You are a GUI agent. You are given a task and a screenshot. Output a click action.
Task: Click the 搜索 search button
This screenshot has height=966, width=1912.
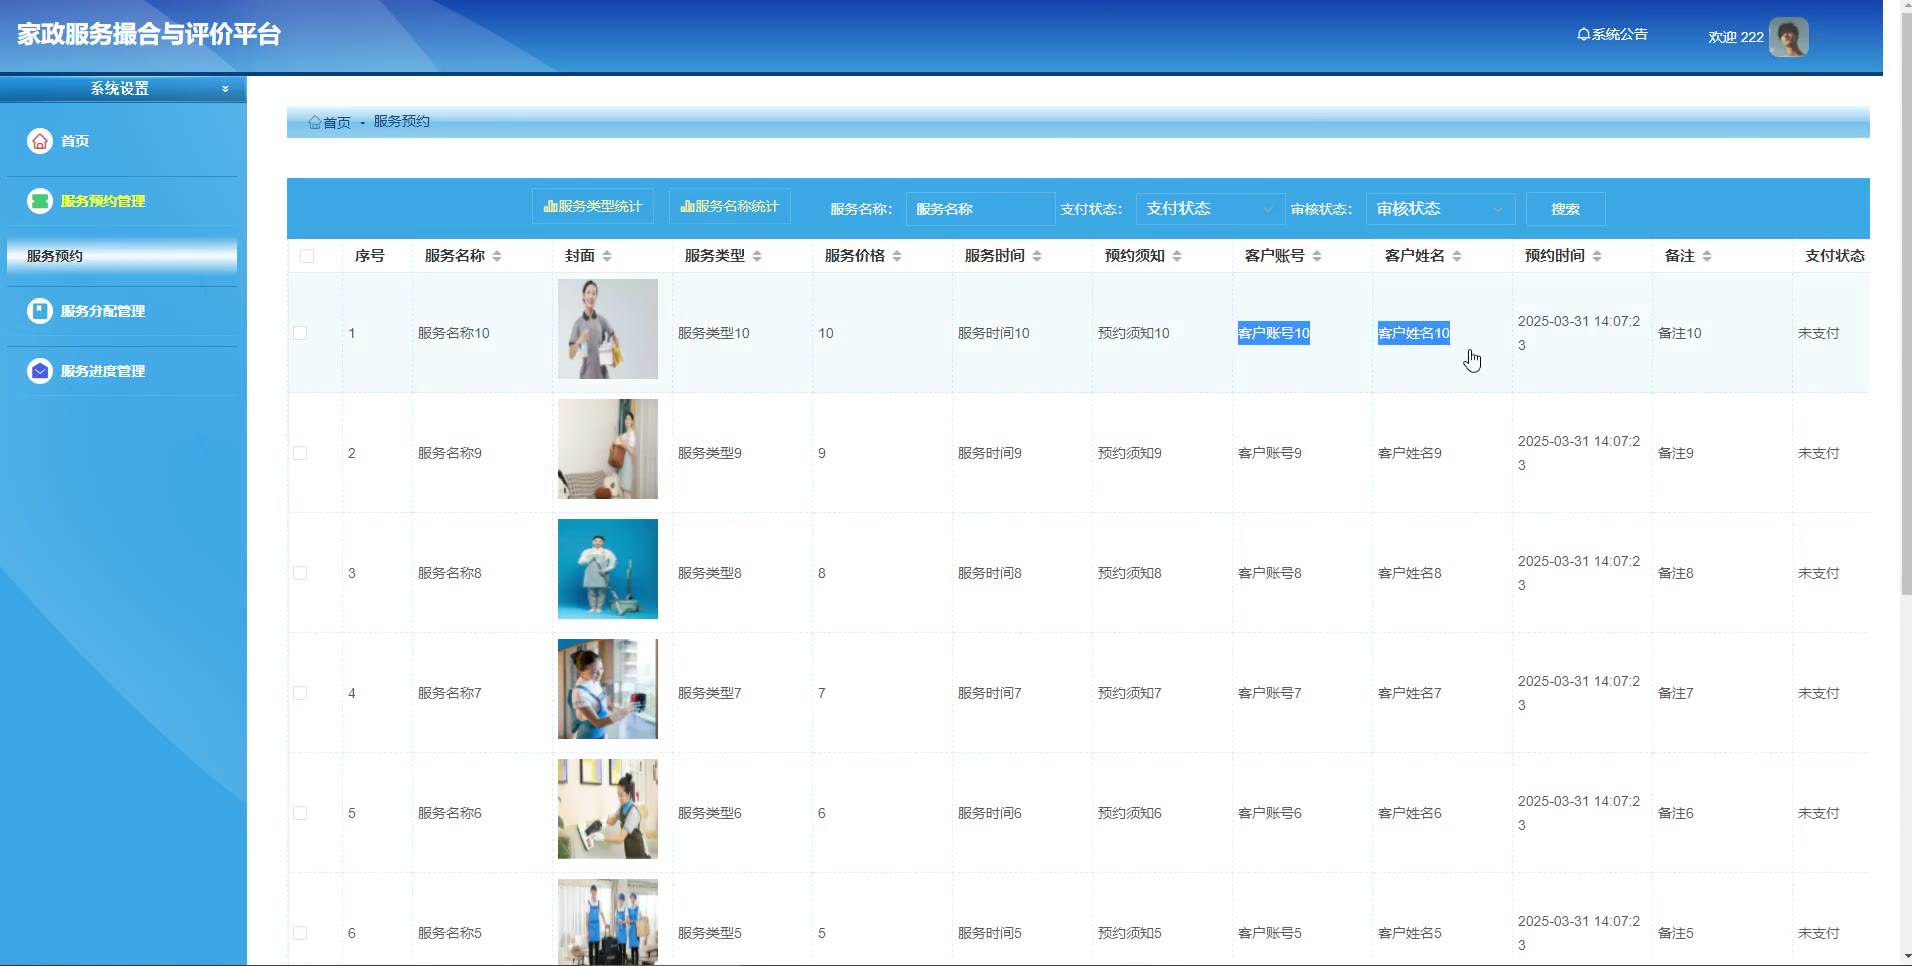[x=1565, y=209]
